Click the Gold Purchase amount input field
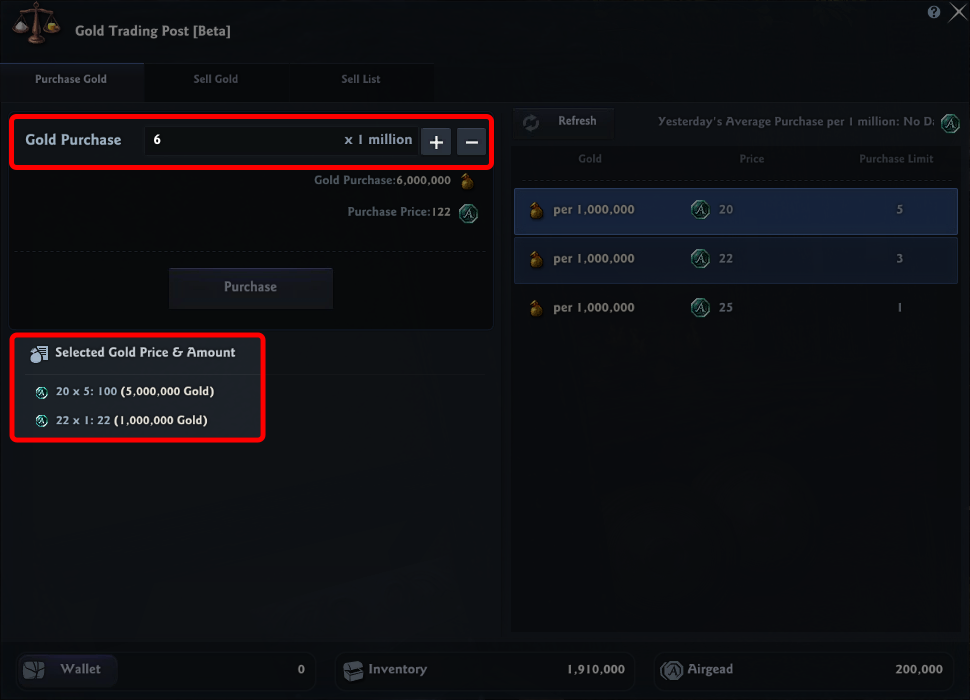The height and width of the screenshot is (700, 970). (x=245, y=140)
